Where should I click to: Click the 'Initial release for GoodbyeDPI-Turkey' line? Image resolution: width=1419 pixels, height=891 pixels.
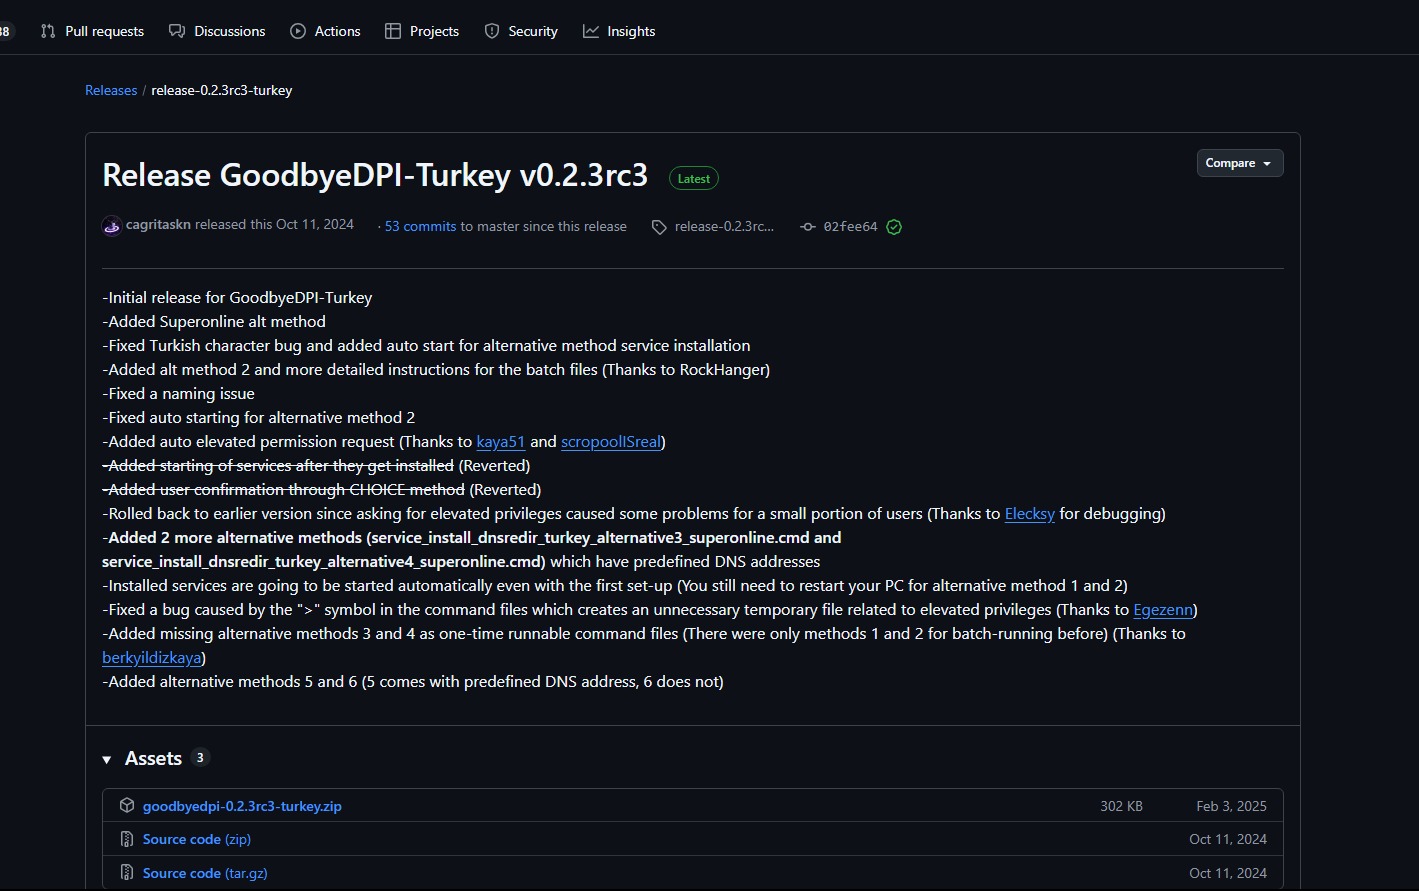[237, 298]
